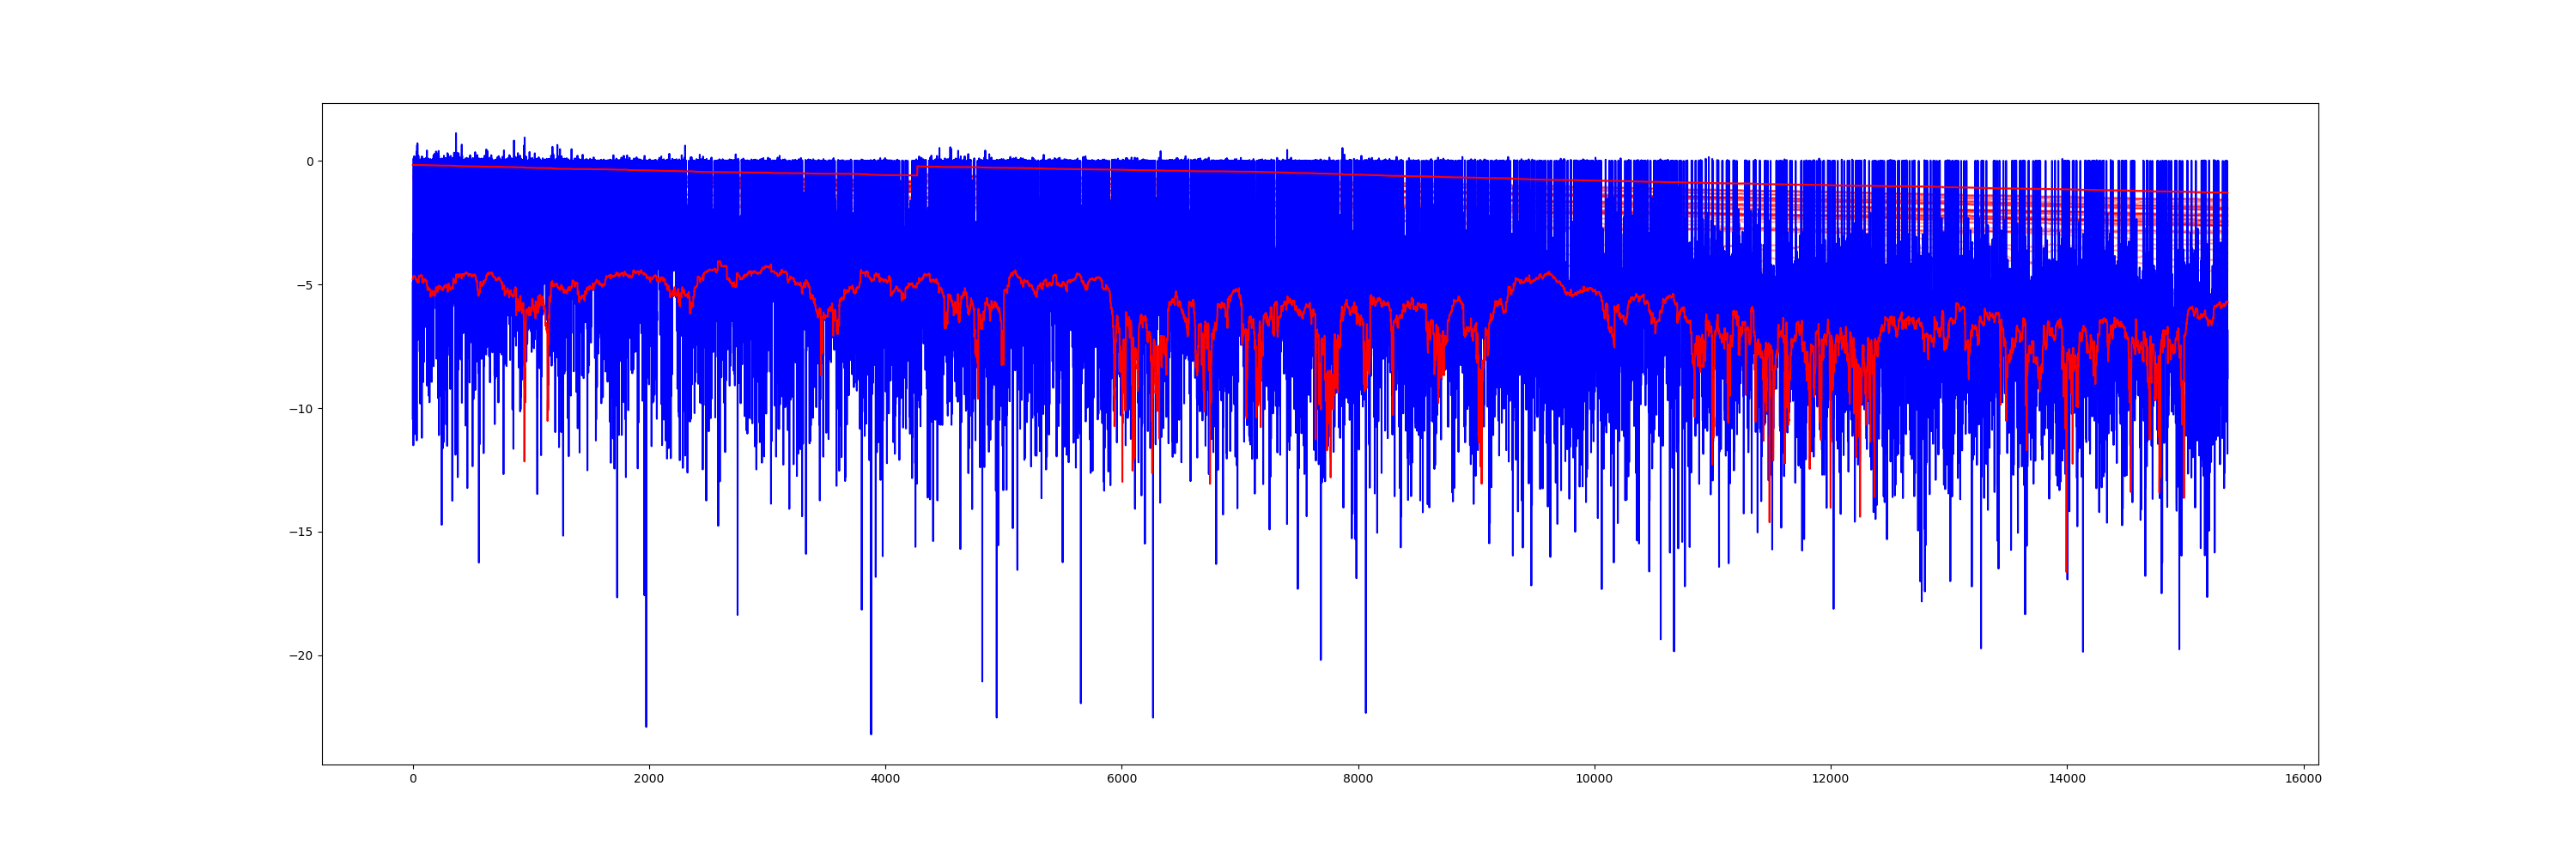Click the x-axis tick label 14000

pos(2067,779)
